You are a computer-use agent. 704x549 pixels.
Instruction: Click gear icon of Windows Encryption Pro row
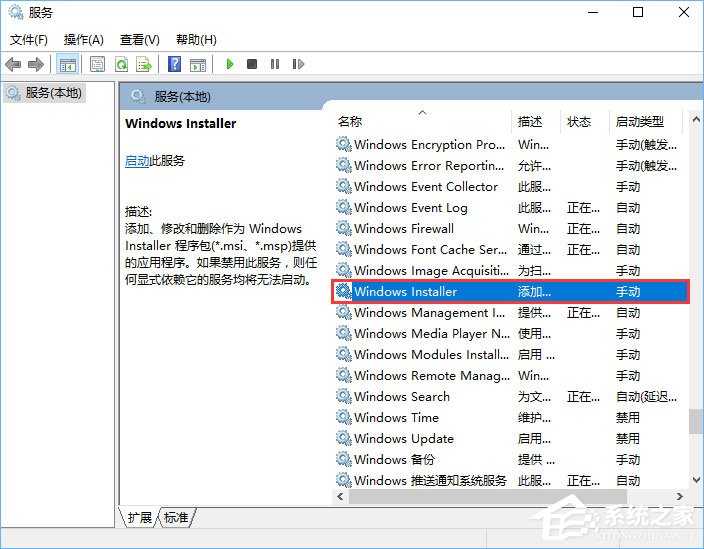click(x=343, y=144)
